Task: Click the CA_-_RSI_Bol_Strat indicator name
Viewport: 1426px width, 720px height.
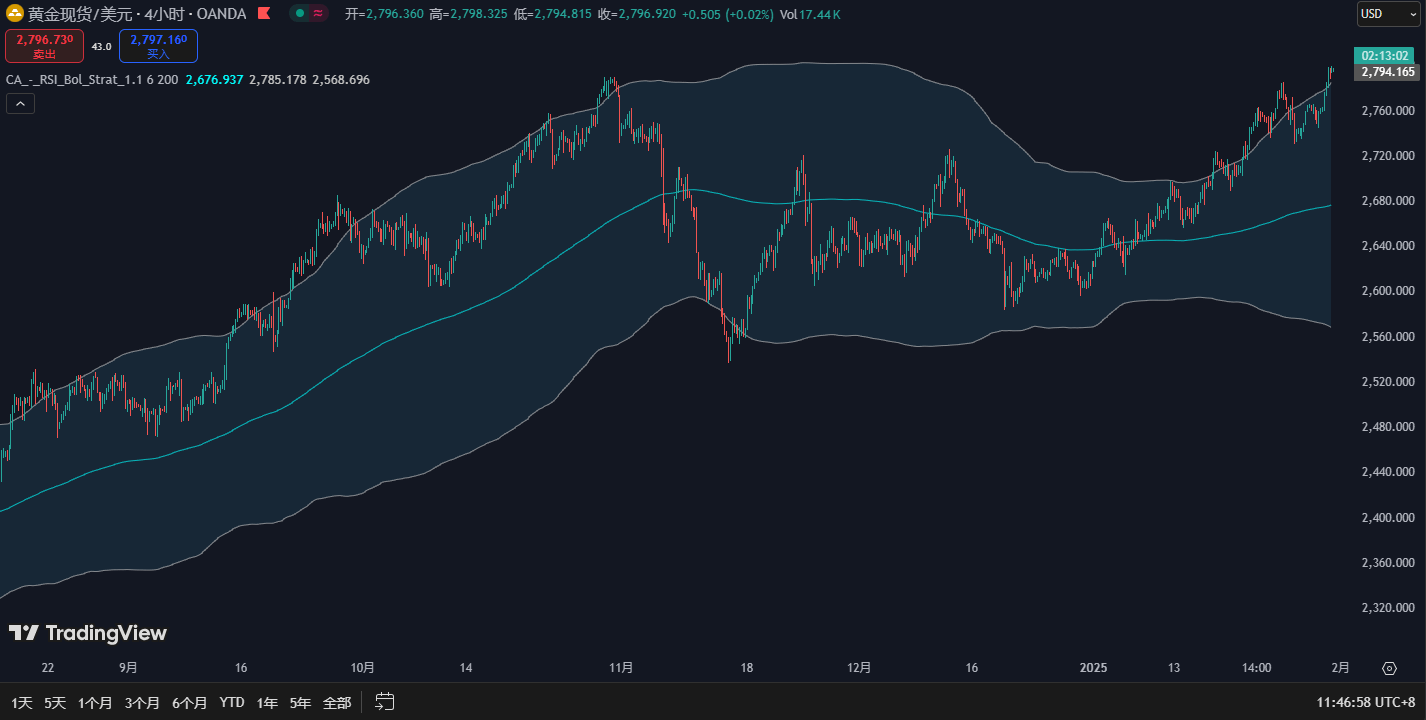Action: (91, 79)
